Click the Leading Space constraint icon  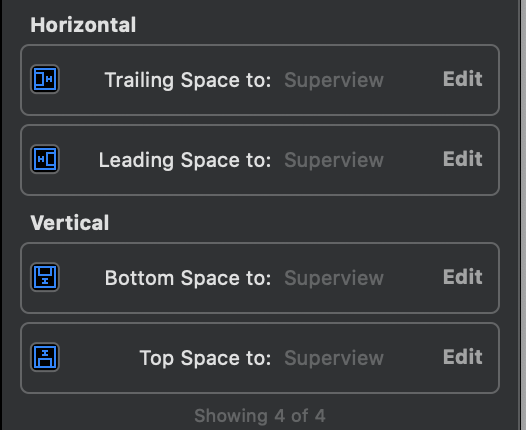[45, 159]
